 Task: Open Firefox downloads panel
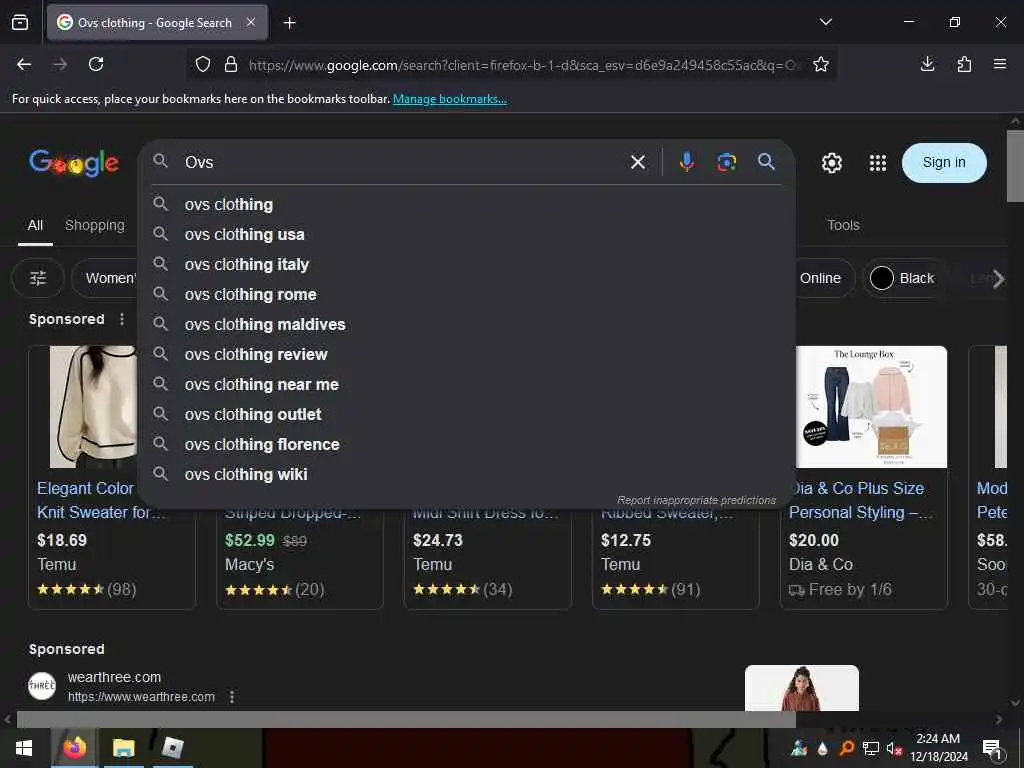pos(927,64)
